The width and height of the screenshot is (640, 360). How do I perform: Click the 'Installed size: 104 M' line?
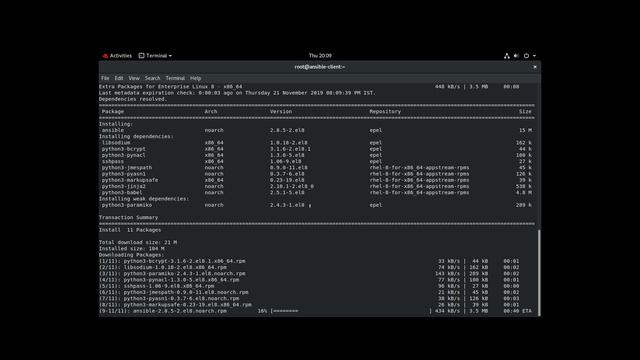pos(131,249)
